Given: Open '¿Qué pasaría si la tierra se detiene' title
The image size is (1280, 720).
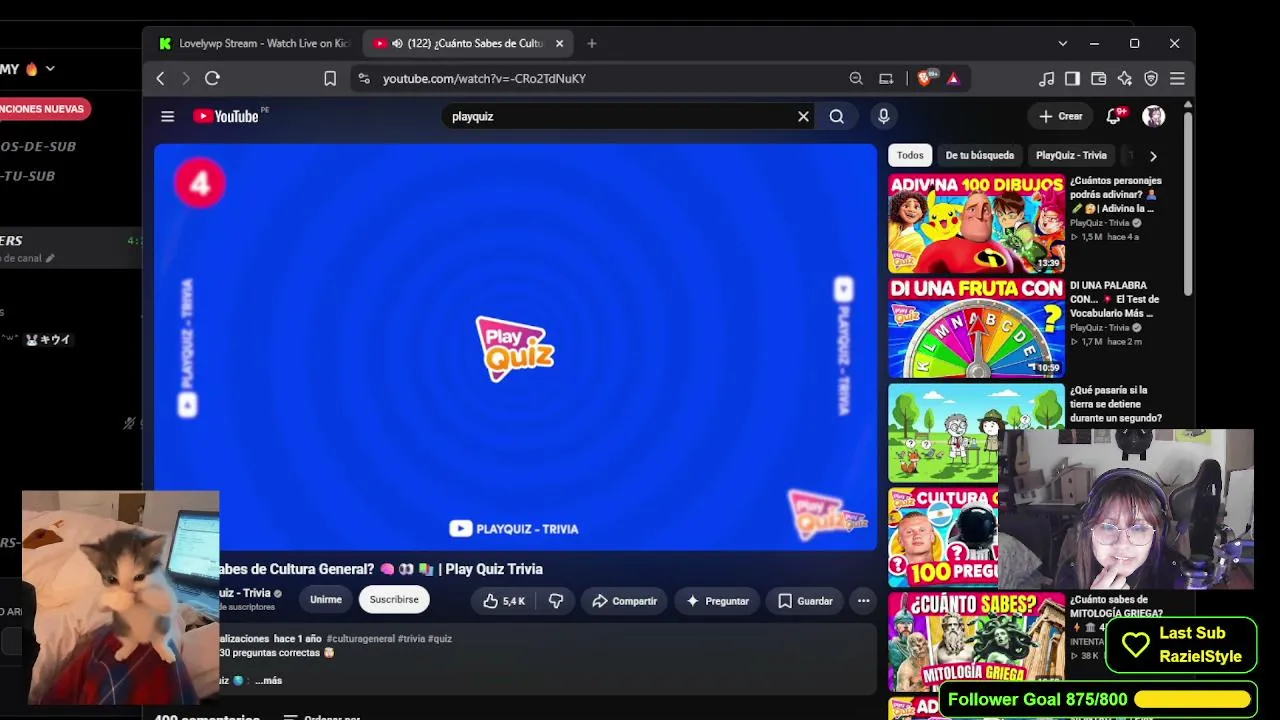Looking at the screenshot, I should [x=1116, y=404].
